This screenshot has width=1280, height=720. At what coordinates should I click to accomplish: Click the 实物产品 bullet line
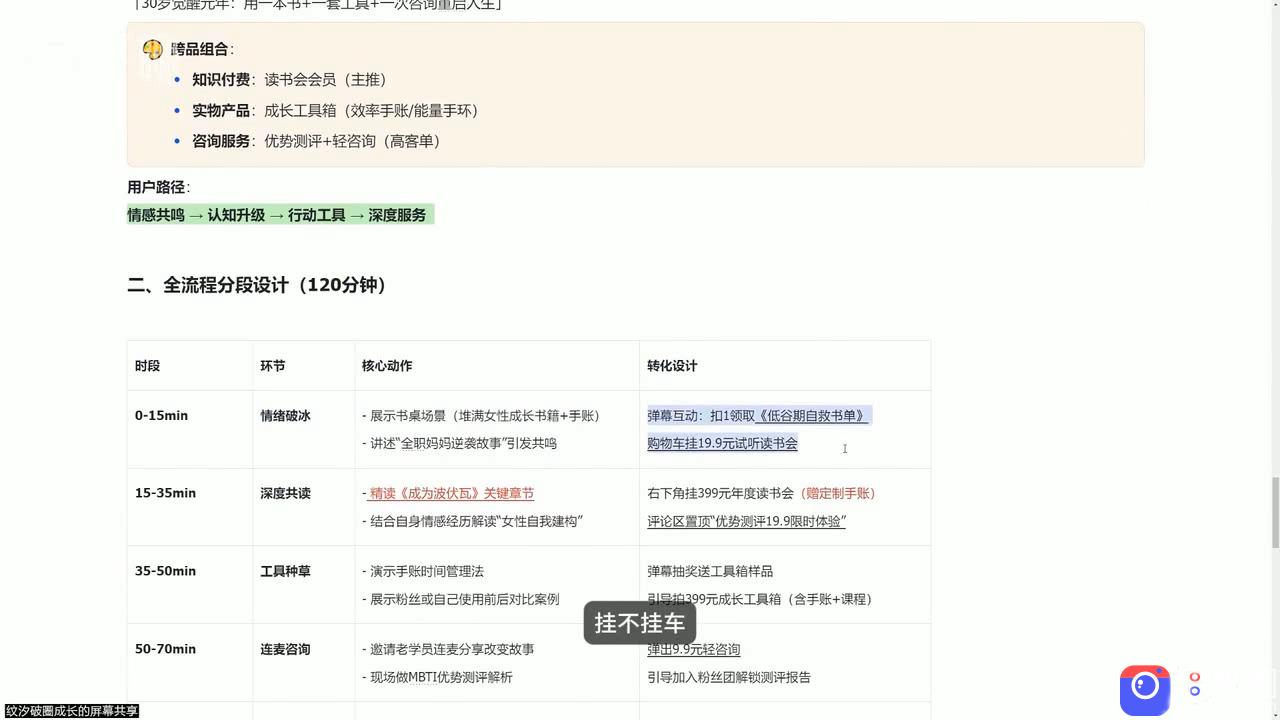coord(336,110)
